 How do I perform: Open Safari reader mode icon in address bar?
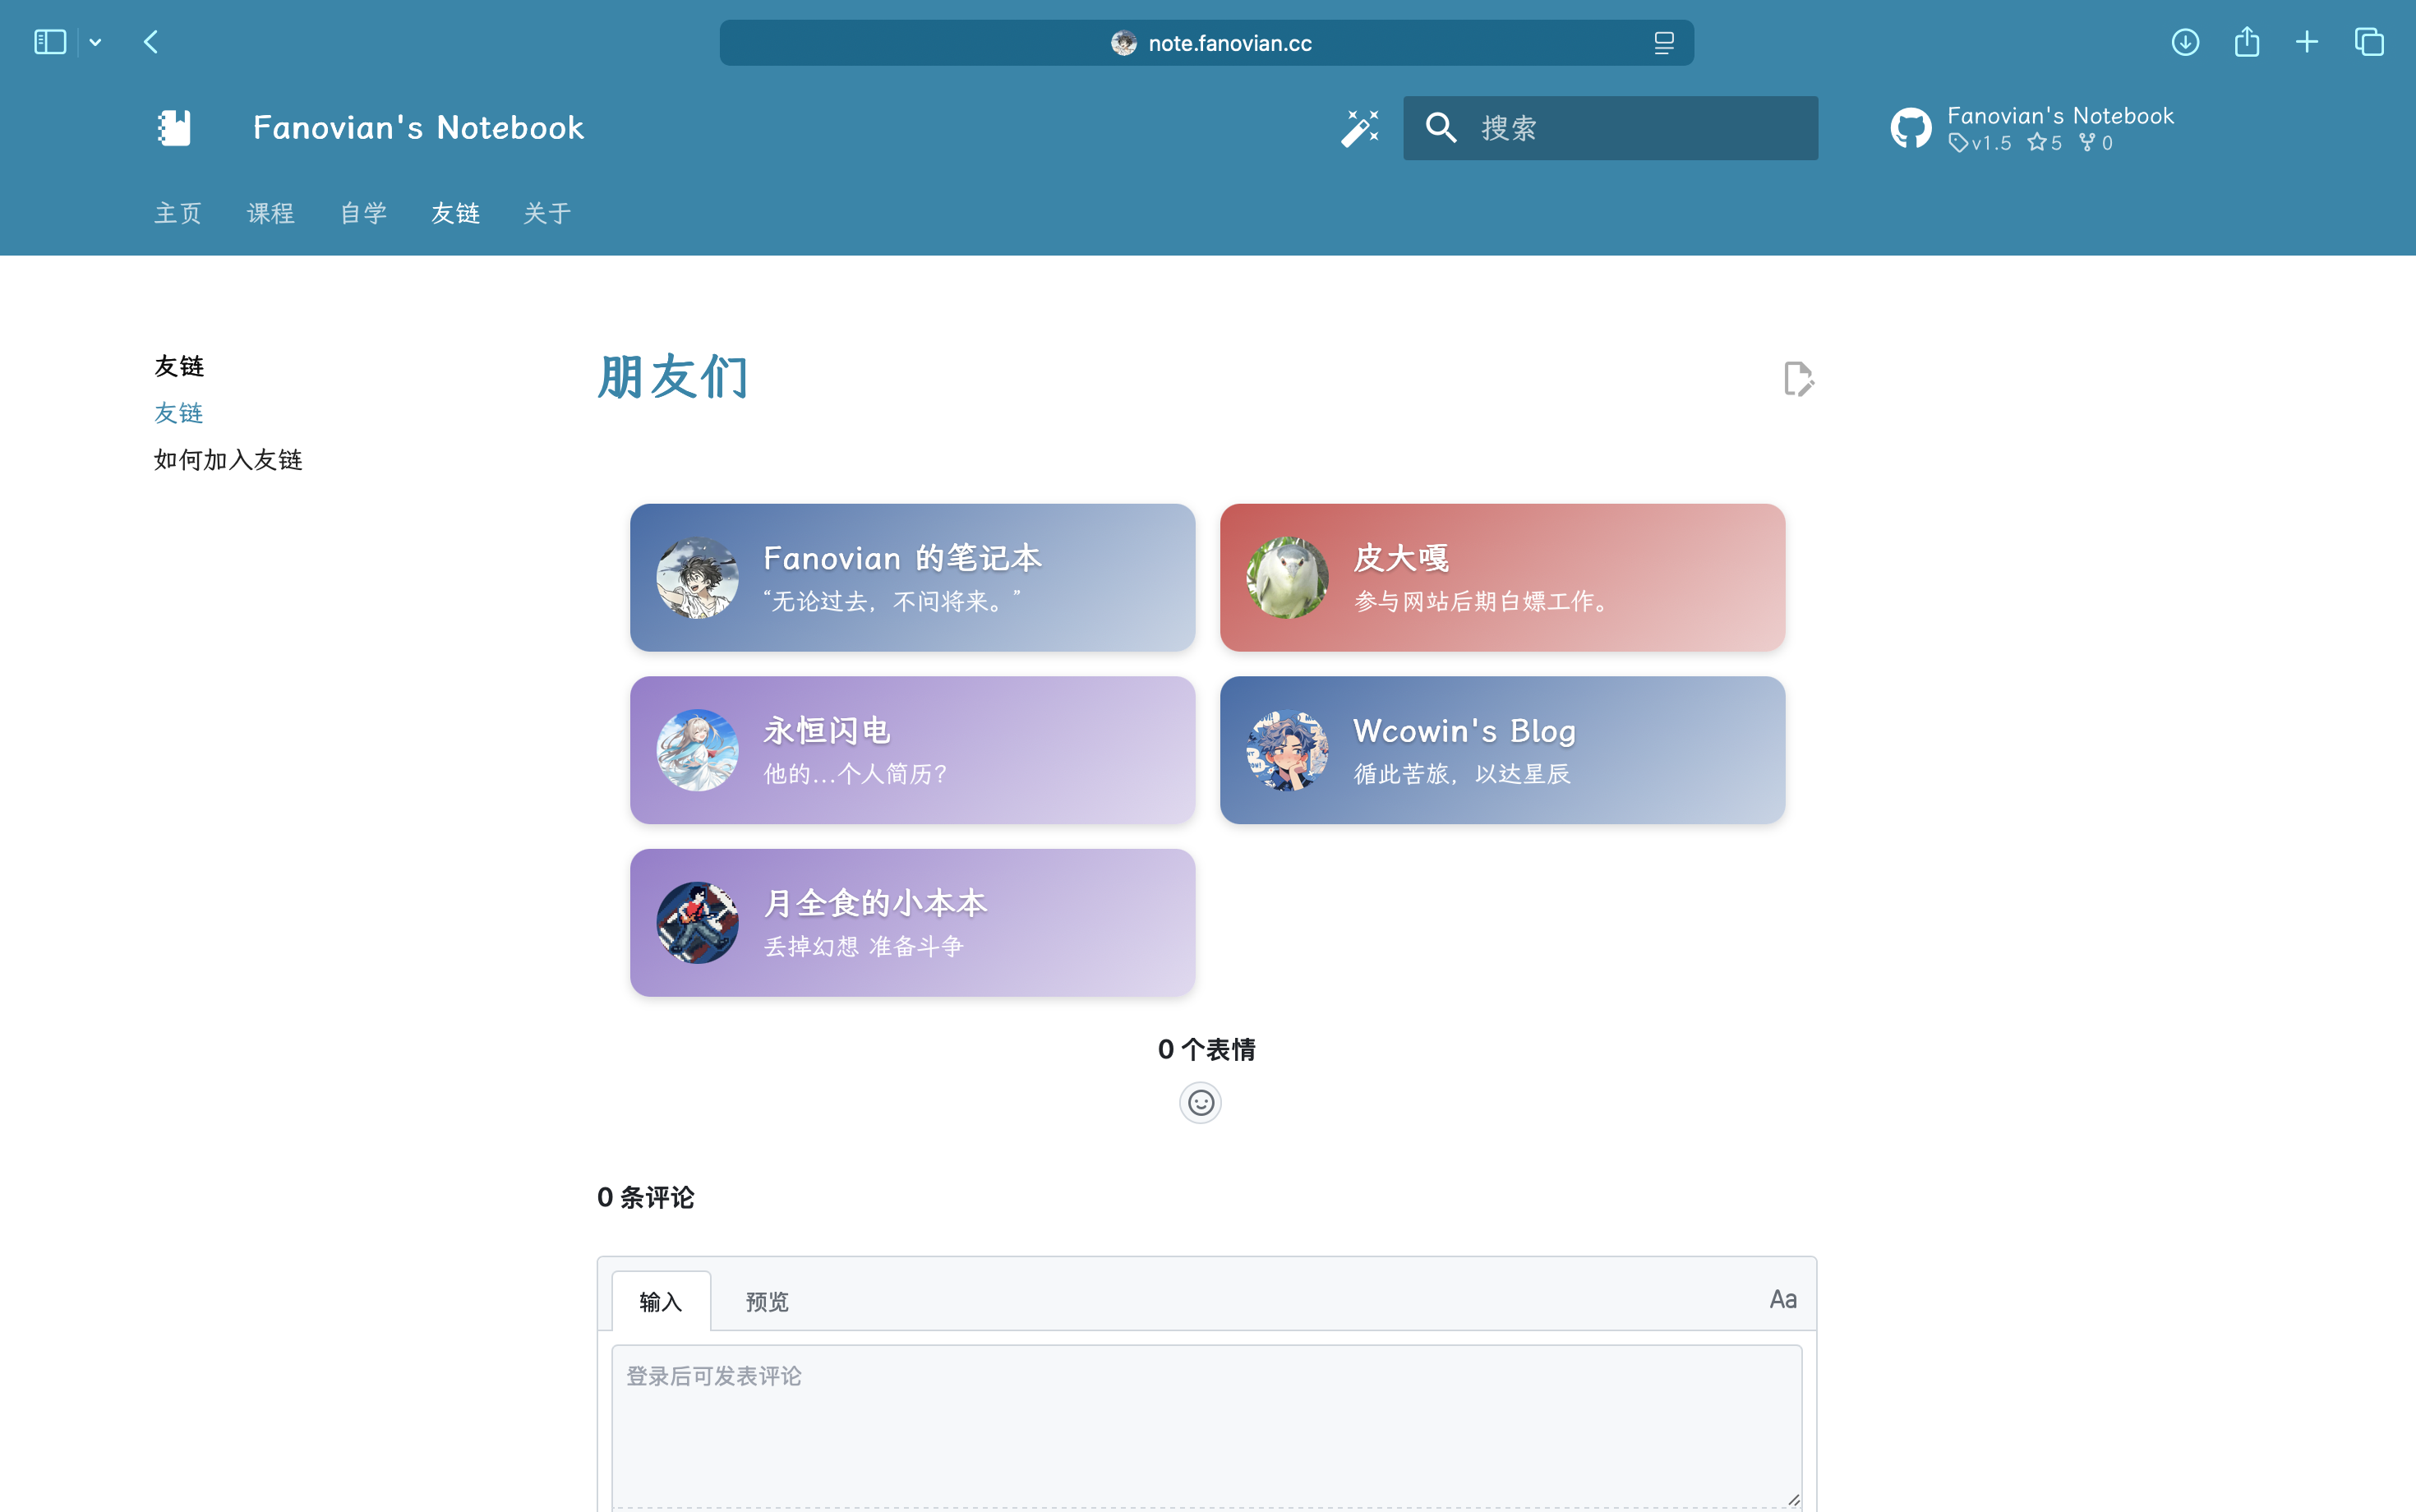(x=1663, y=43)
